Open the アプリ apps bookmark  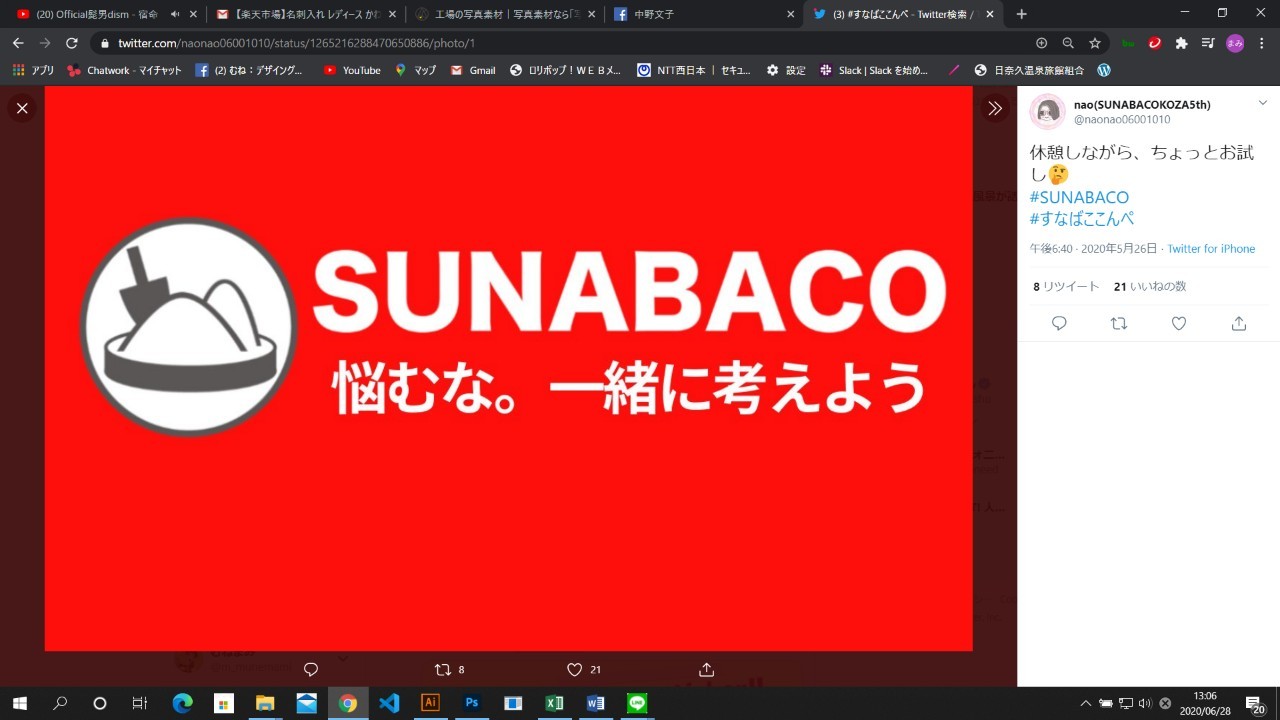(33, 70)
